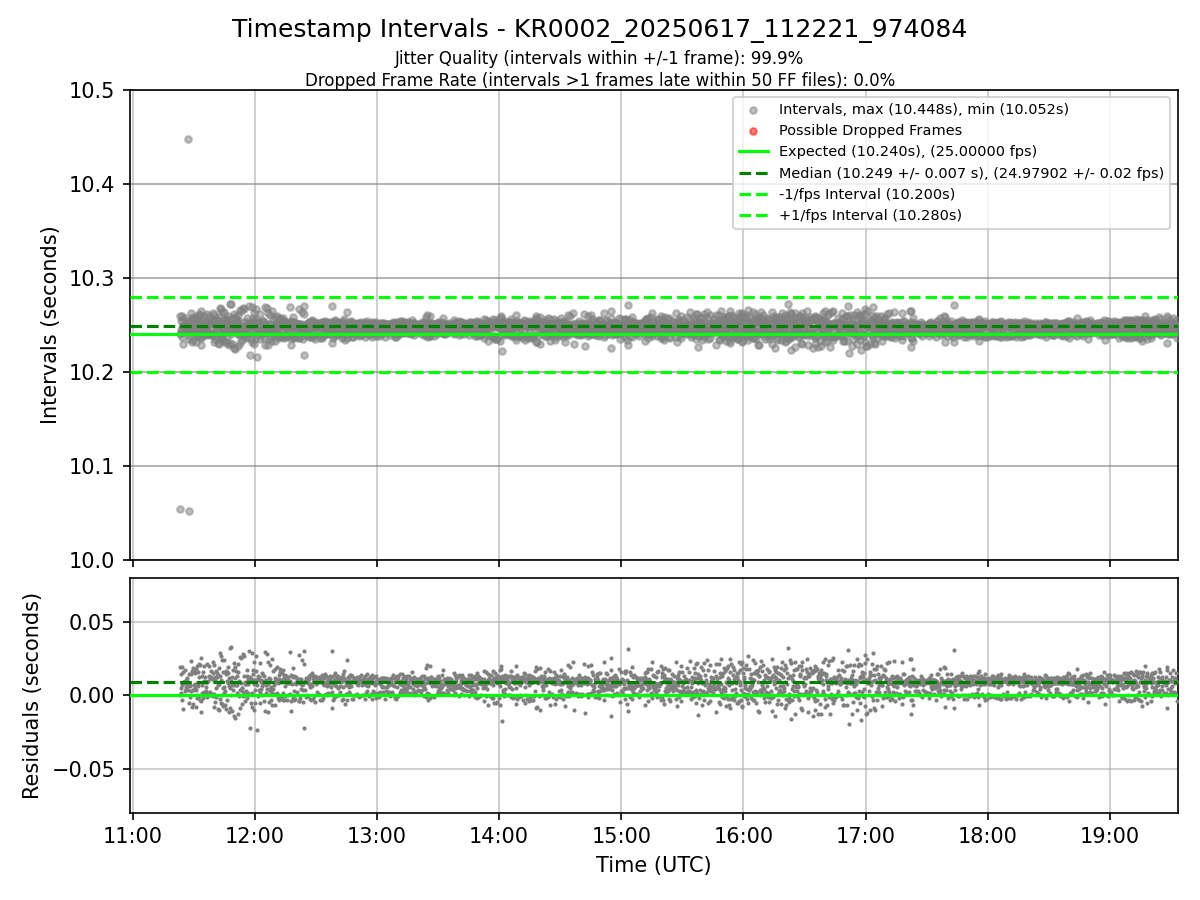Screen dimensions: 1200x900
Task: Click the y-axis label 'Intervals (seconds)'
Action: [x=50, y=325]
